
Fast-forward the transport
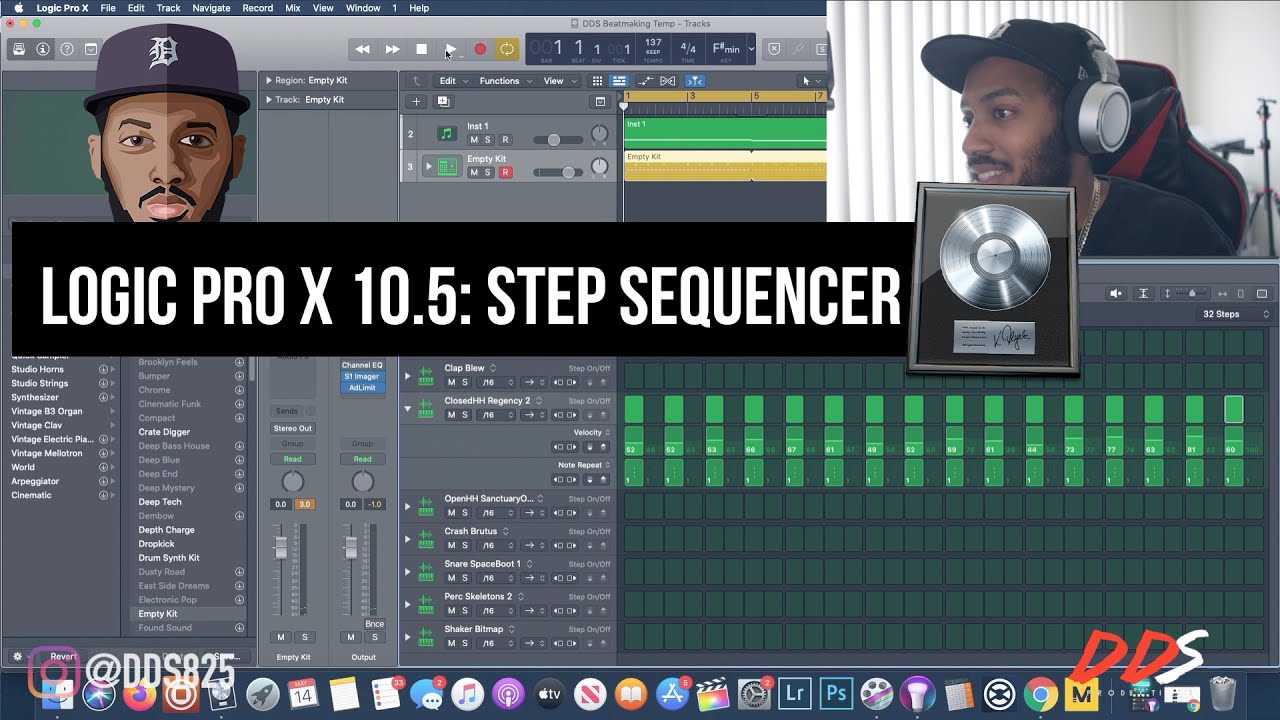click(x=392, y=49)
